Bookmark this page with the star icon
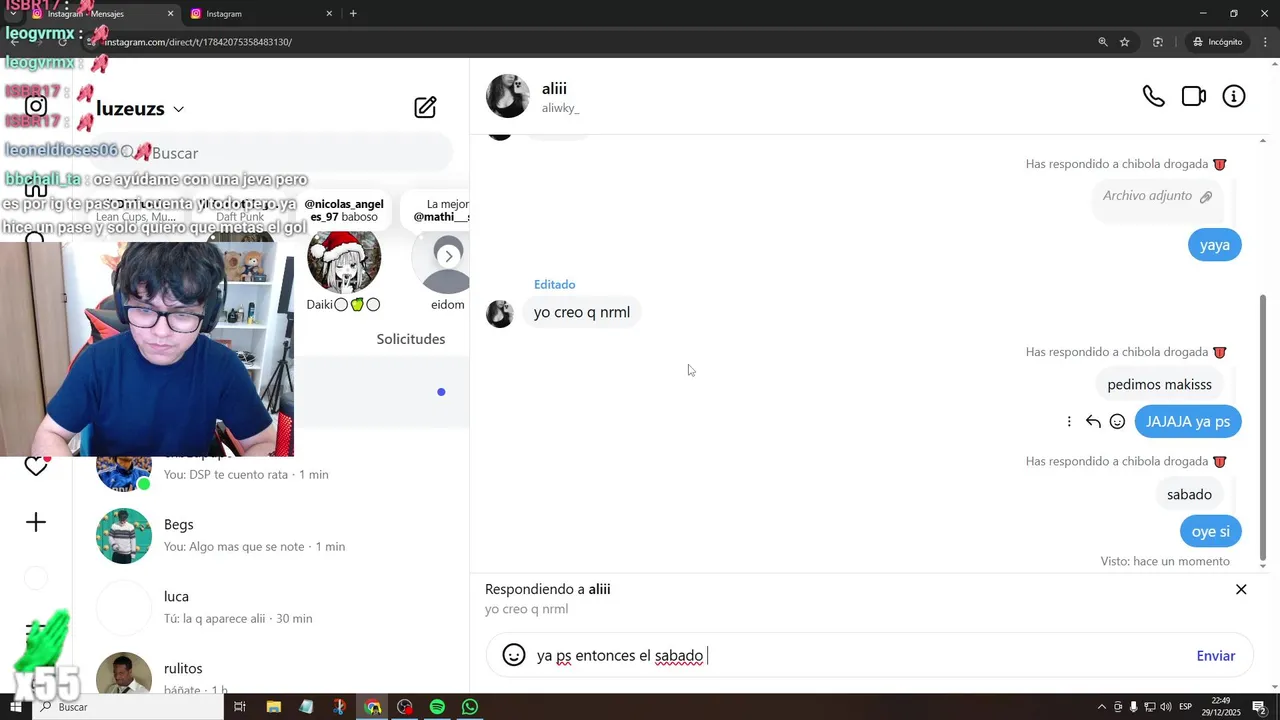This screenshot has height=720, width=1280. pos(1125,42)
